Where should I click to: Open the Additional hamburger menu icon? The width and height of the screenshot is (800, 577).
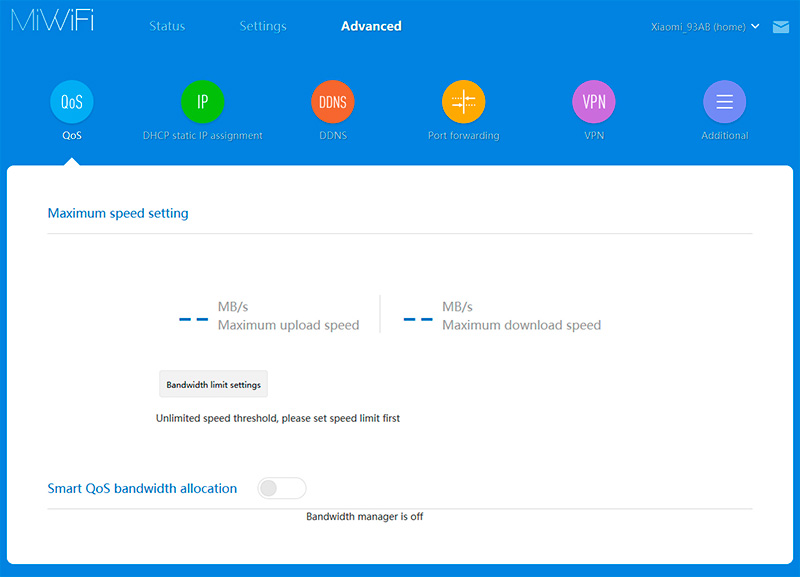(x=724, y=102)
